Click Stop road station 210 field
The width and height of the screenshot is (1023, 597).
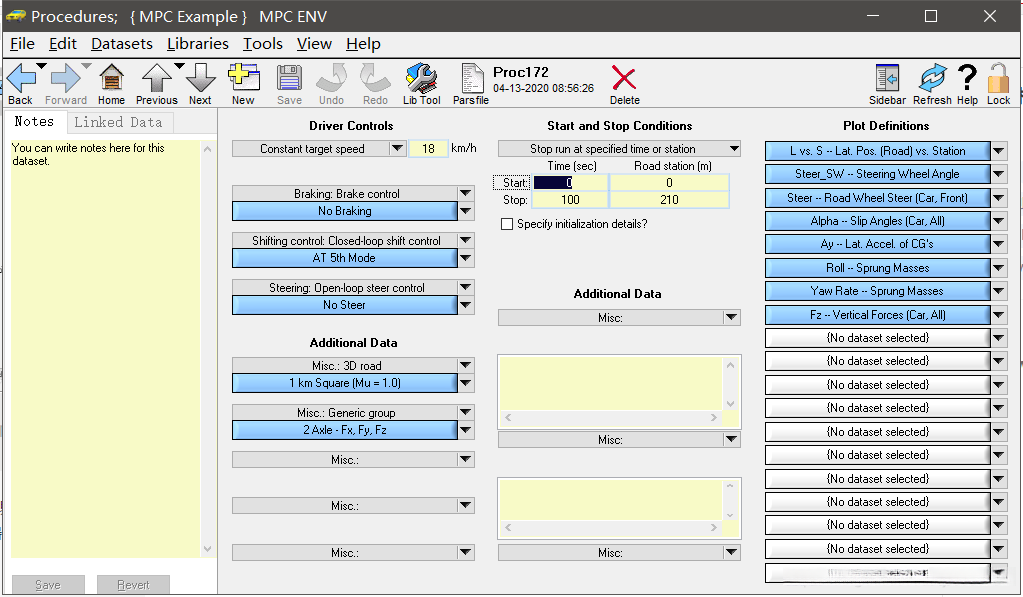[x=669, y=200]
